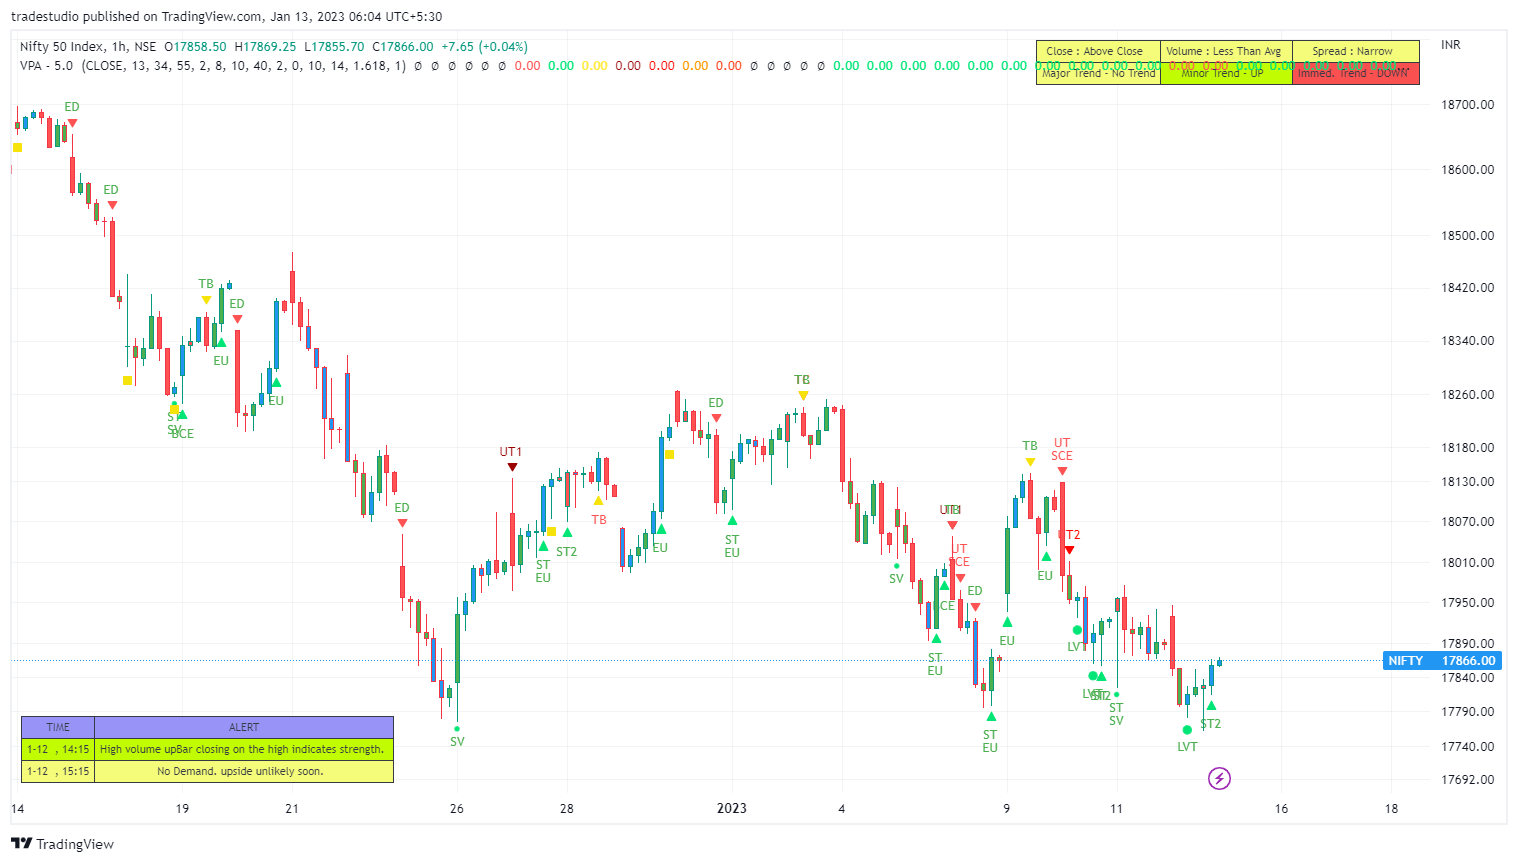This screenshot has width=1518, height=863.
Task: Click the Immed. Trend - DOWN red cell
Action: click(1355, 73)
